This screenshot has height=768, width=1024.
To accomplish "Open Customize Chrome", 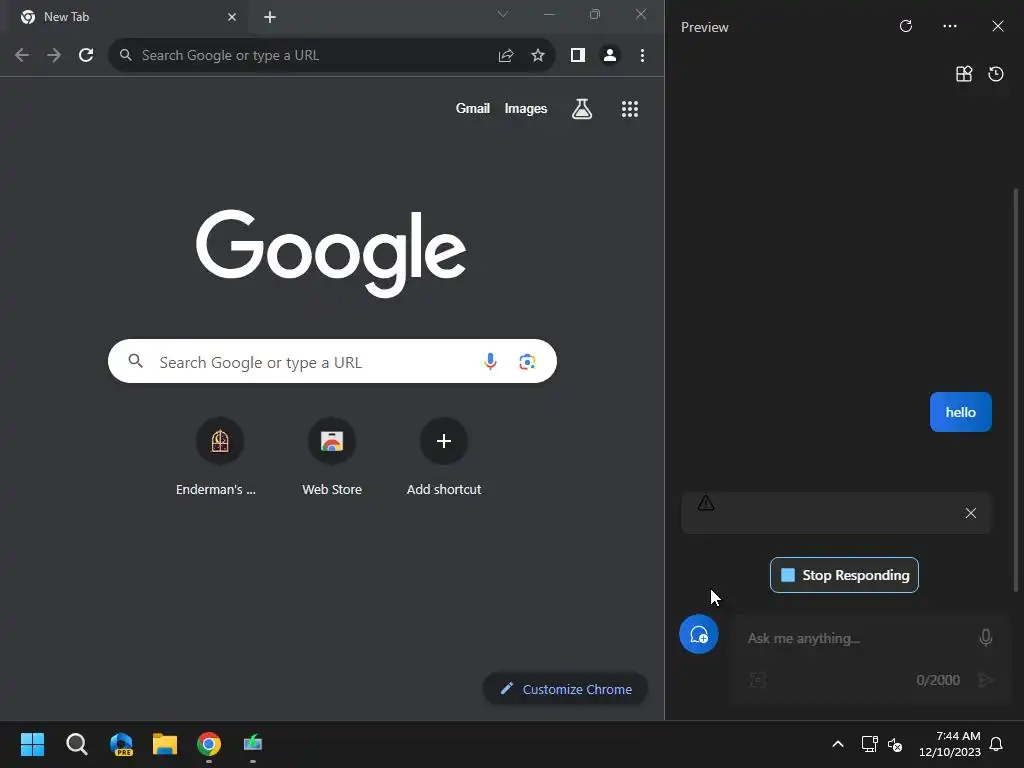I will pyautogui.click(x=566, y=689).
